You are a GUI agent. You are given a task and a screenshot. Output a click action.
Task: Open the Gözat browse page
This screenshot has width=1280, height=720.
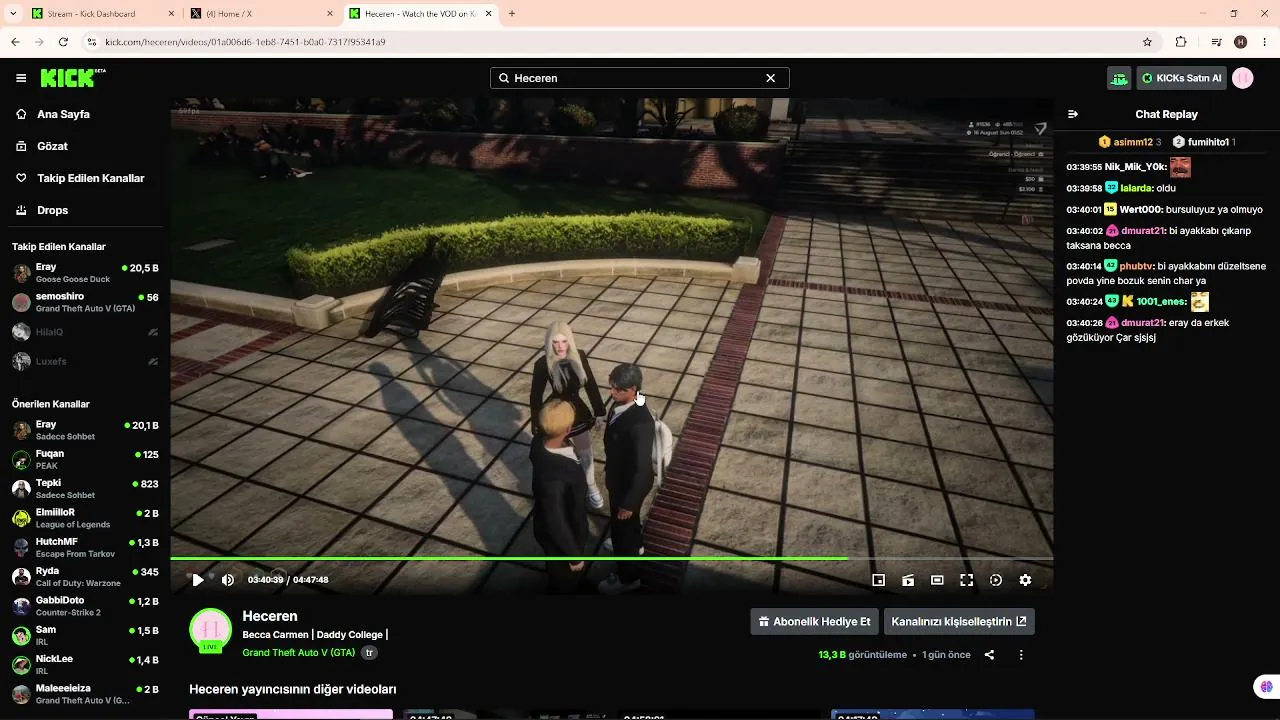point(52,146)
